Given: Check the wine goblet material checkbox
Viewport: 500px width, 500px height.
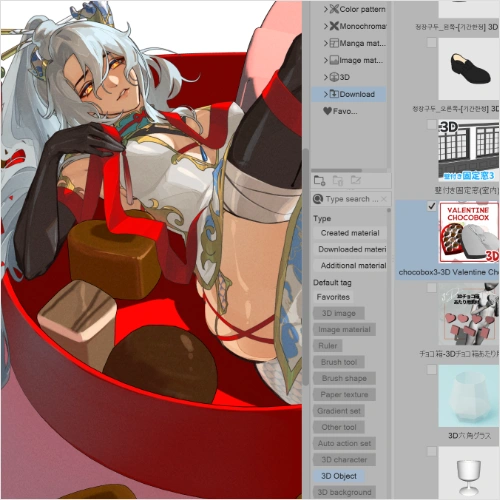Looking at the screenshot, I should click(x=432, y=452).
